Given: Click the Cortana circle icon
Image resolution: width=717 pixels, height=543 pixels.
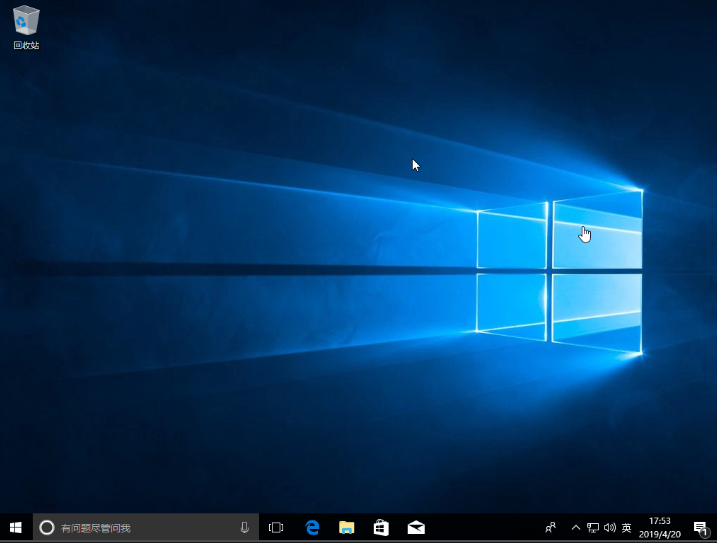Looking at the screenshot, I should pyautogui.click(x=46, y=527).
